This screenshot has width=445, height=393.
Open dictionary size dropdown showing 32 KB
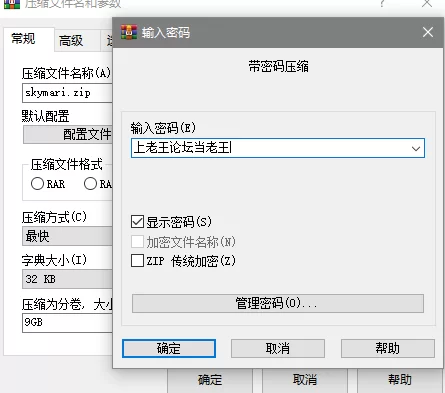[x=68, y=279]
